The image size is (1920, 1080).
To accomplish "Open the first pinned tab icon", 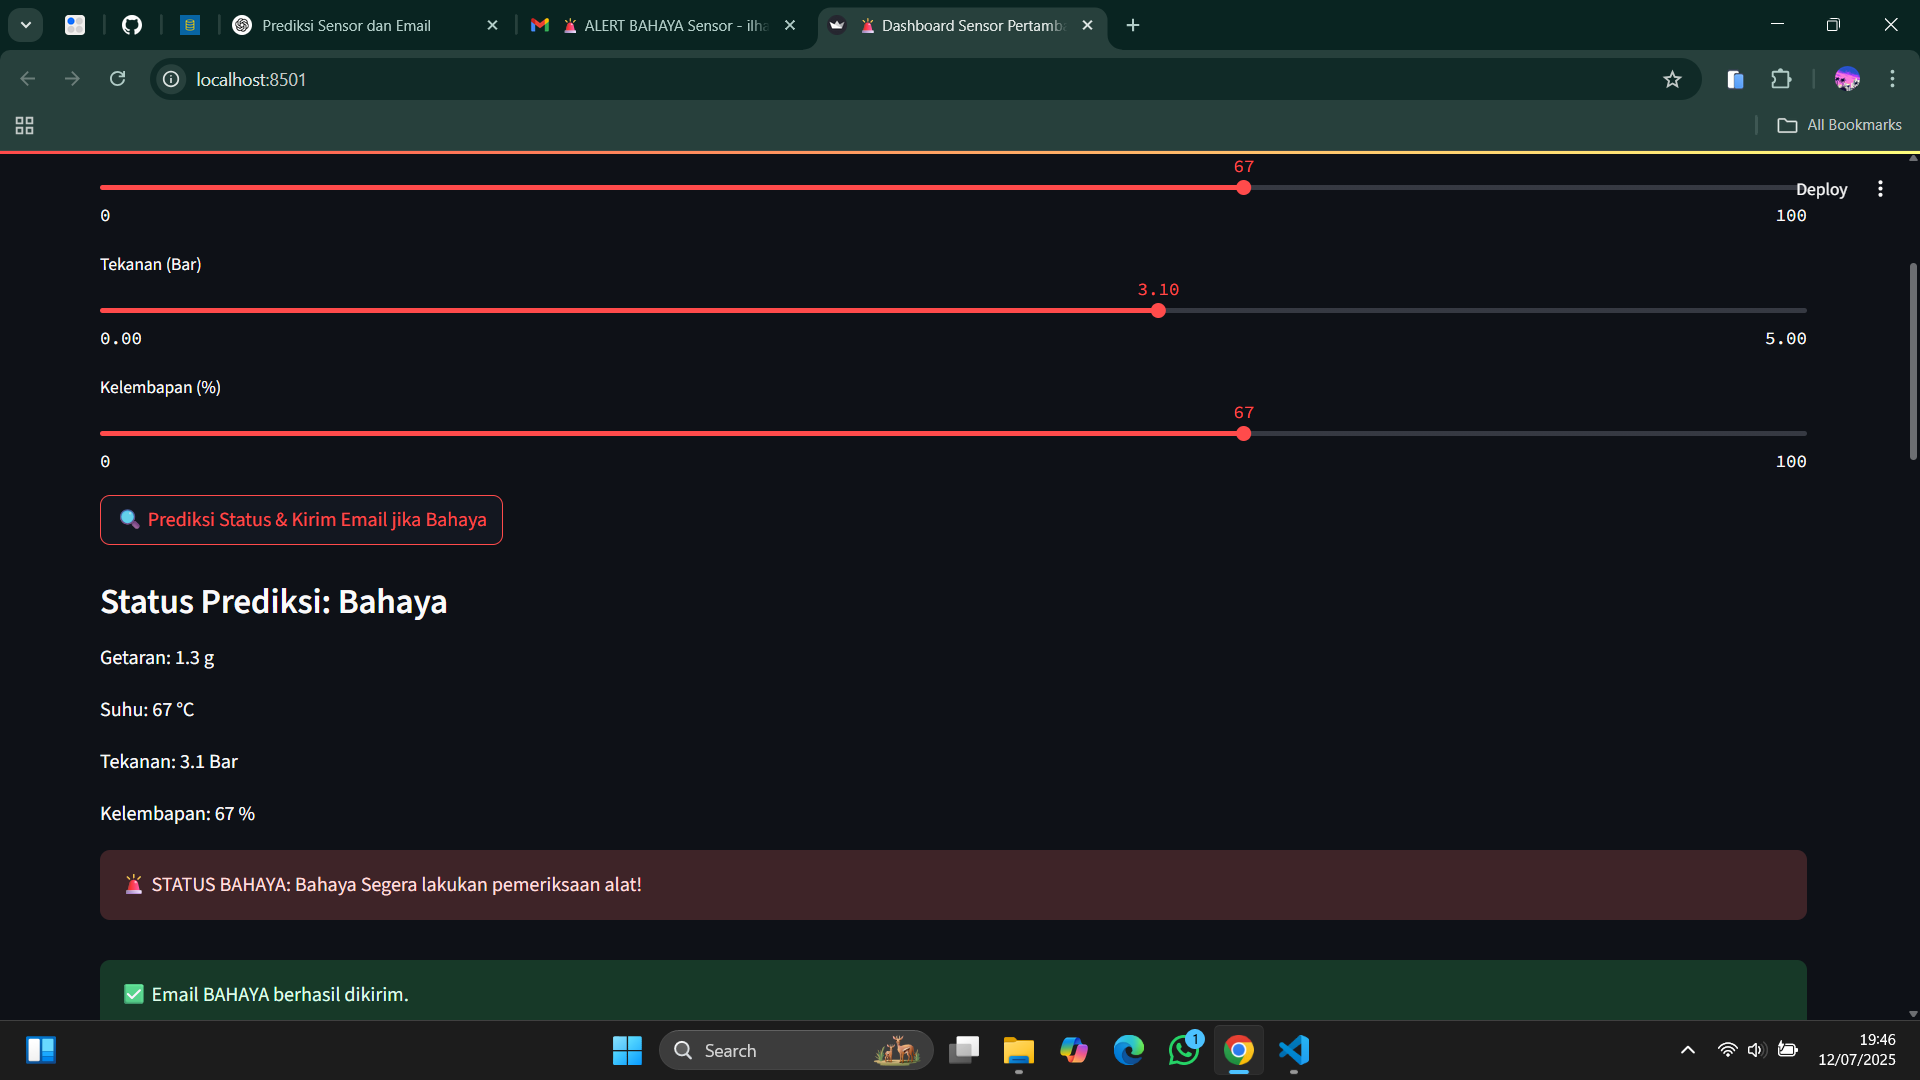I will [x=75, y=25].
